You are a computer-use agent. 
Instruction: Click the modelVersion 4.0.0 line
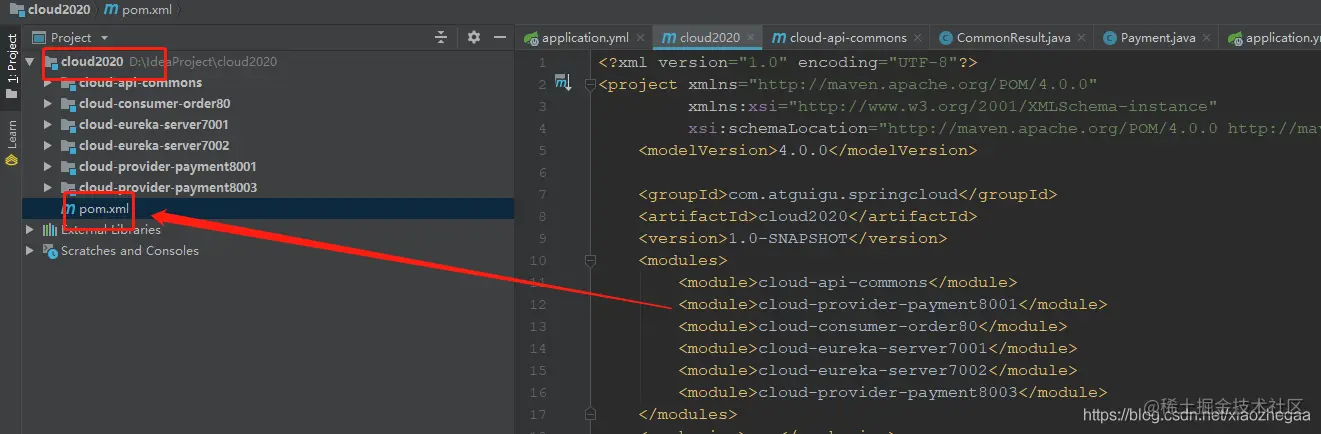808,150
